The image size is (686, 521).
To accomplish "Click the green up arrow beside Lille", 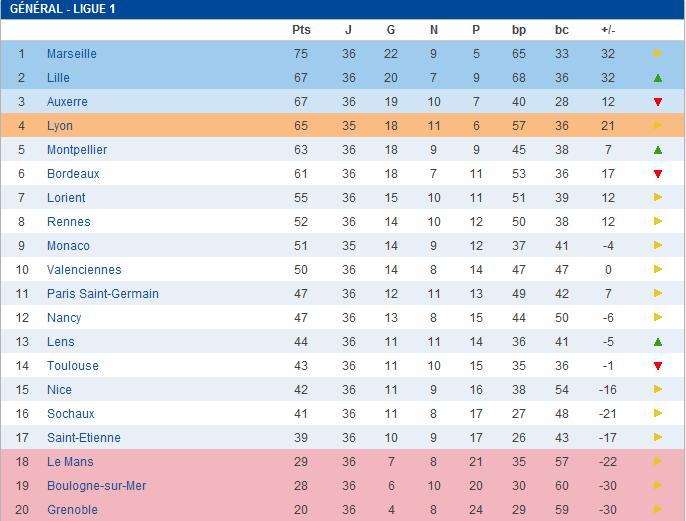I will [657, 78].
